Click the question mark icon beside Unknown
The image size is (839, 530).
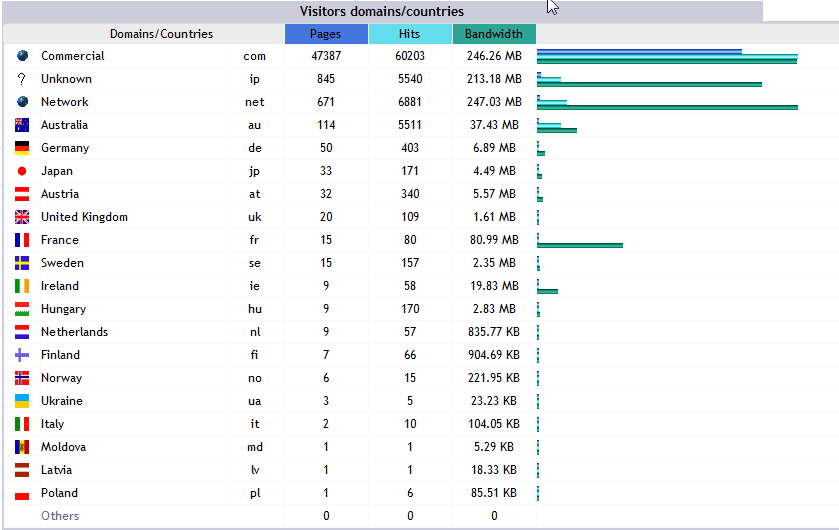(21, 79)
